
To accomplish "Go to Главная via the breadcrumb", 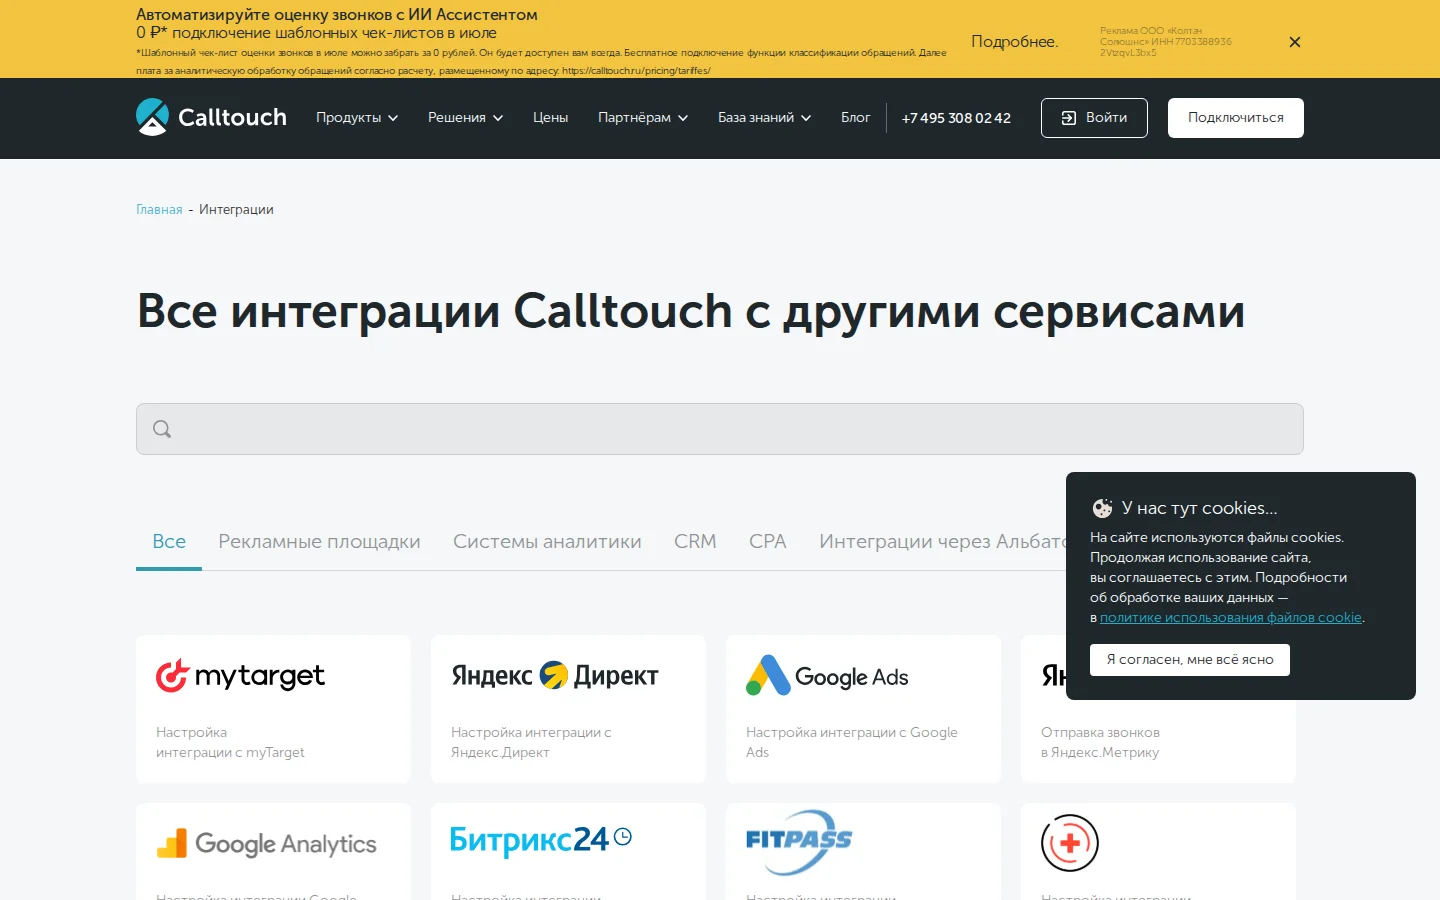I will coord(159,210).
